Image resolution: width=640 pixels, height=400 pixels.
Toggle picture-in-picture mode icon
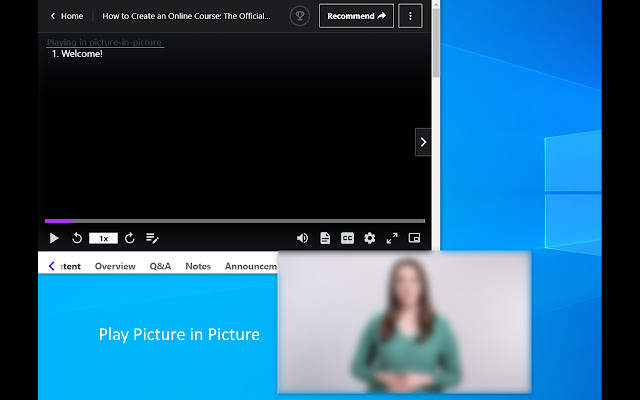pos(414,238)
